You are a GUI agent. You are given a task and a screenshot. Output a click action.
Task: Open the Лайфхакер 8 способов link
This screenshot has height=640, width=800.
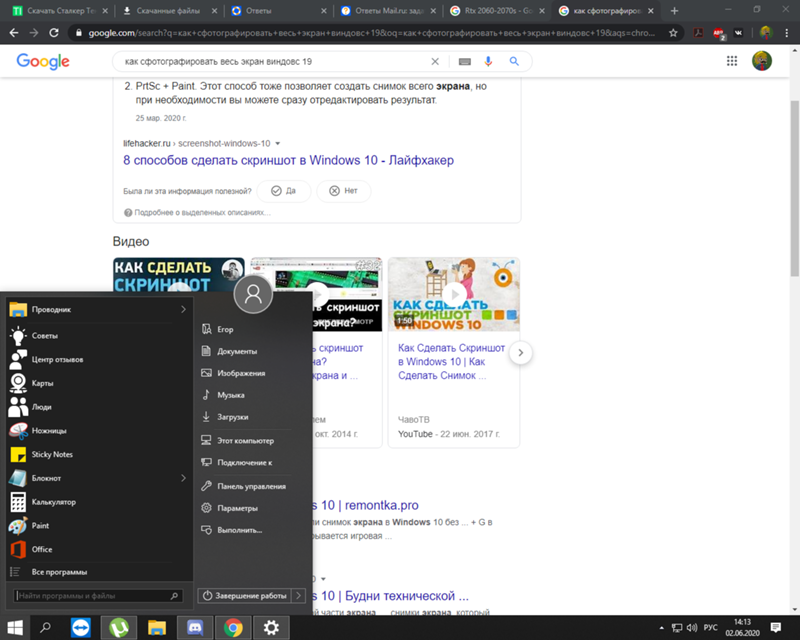click(288, 160)
